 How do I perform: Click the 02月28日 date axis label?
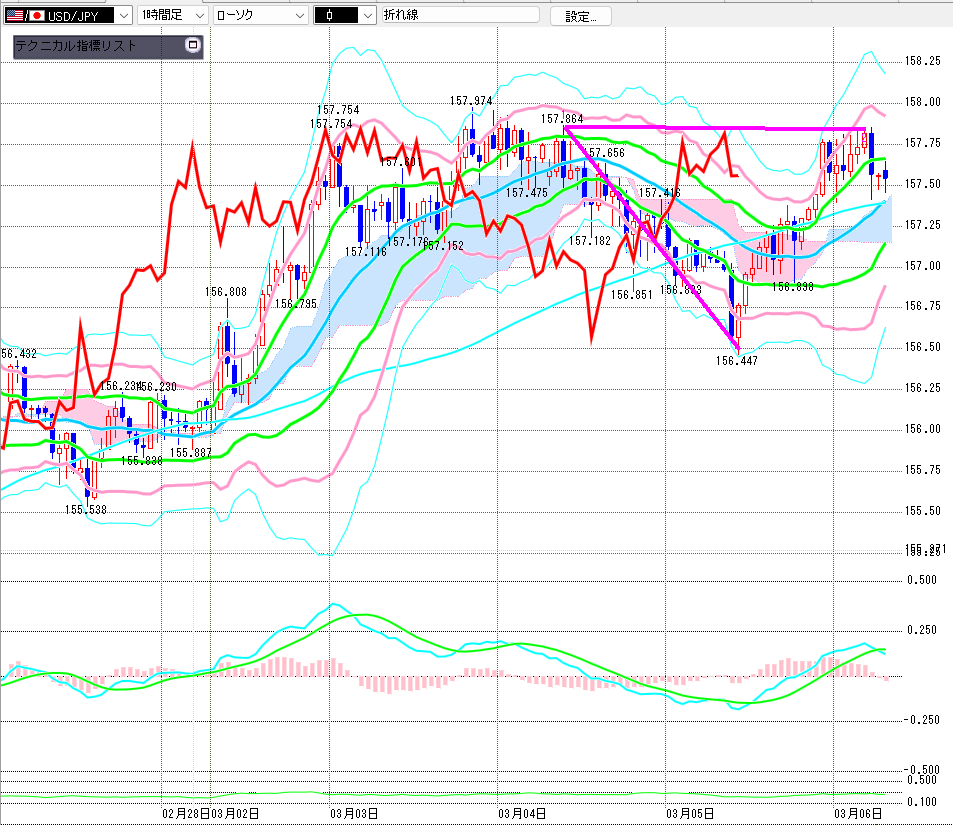click(185, 814)
